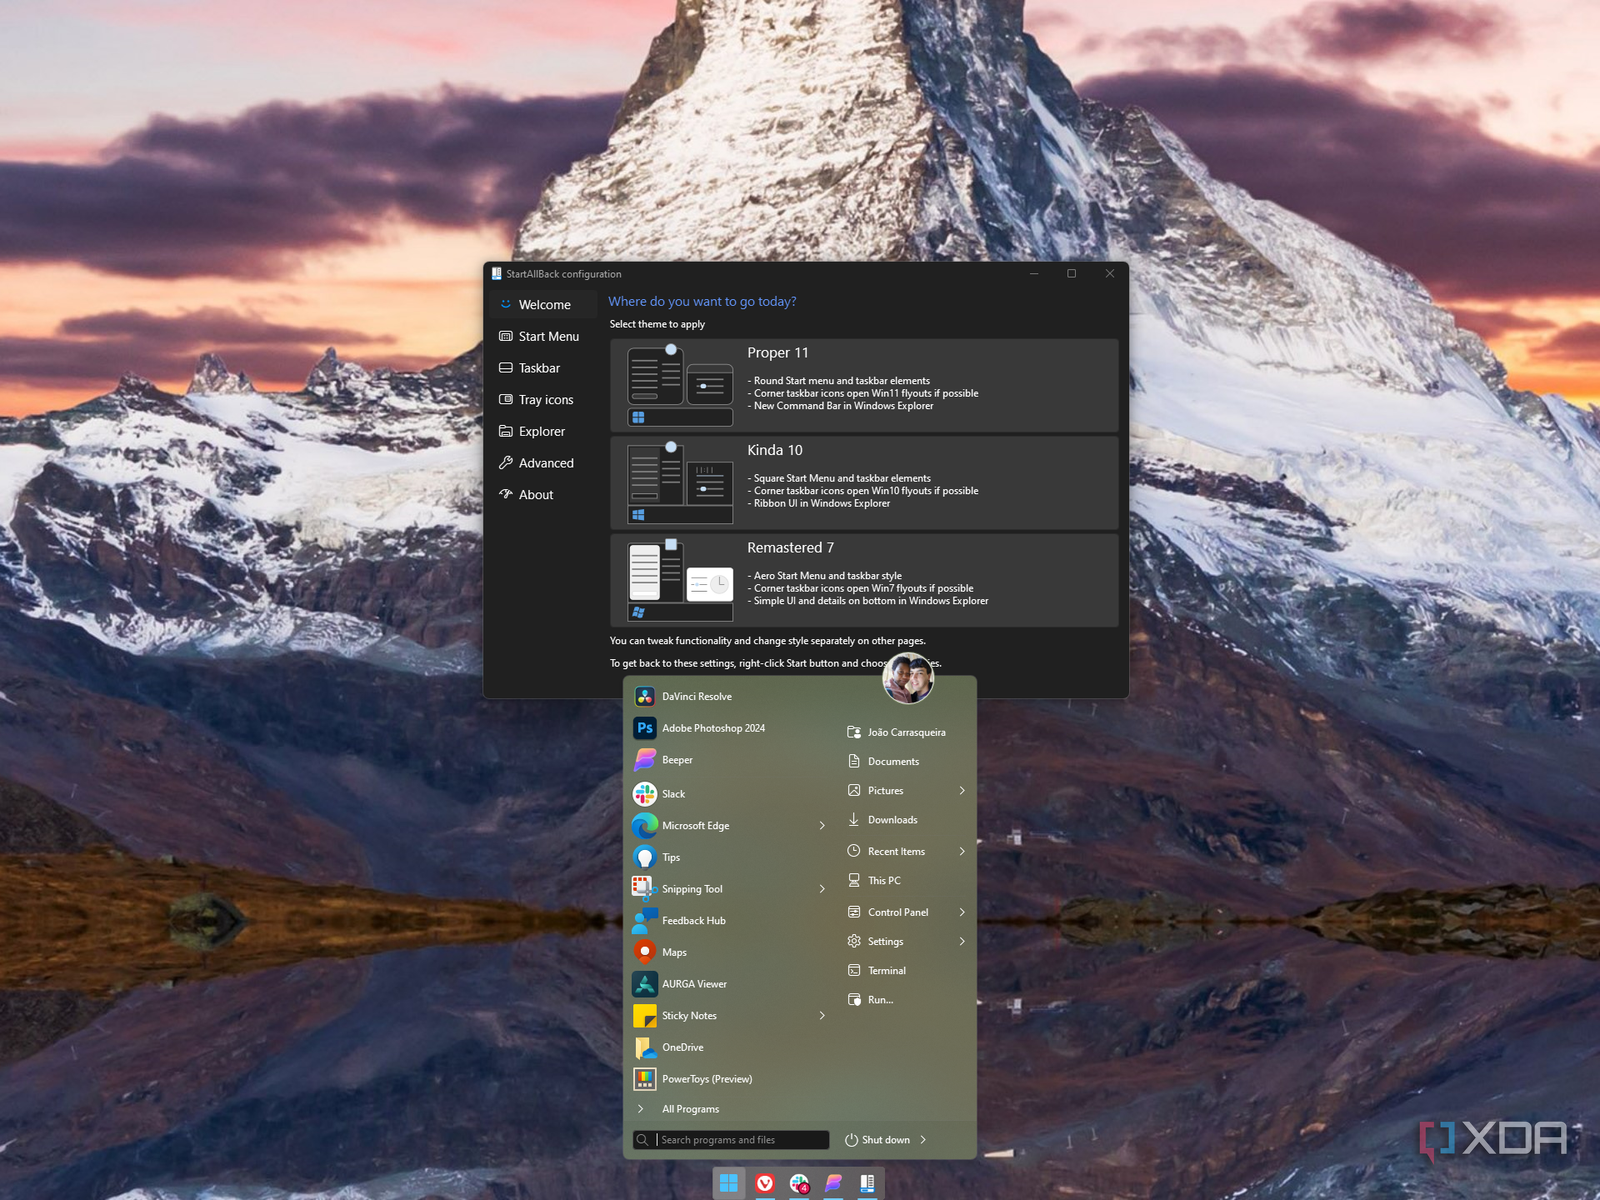Expand the Recent Items submenu arrow
This screenshot has height=1200, width=1600.
coord(962,852)
